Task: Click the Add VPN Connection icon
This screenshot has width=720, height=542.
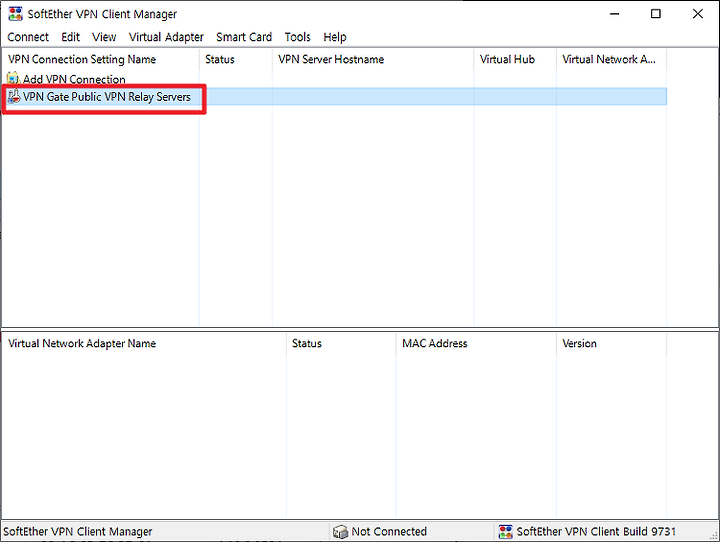Action: pyautogui.click(x=13, y=79)
